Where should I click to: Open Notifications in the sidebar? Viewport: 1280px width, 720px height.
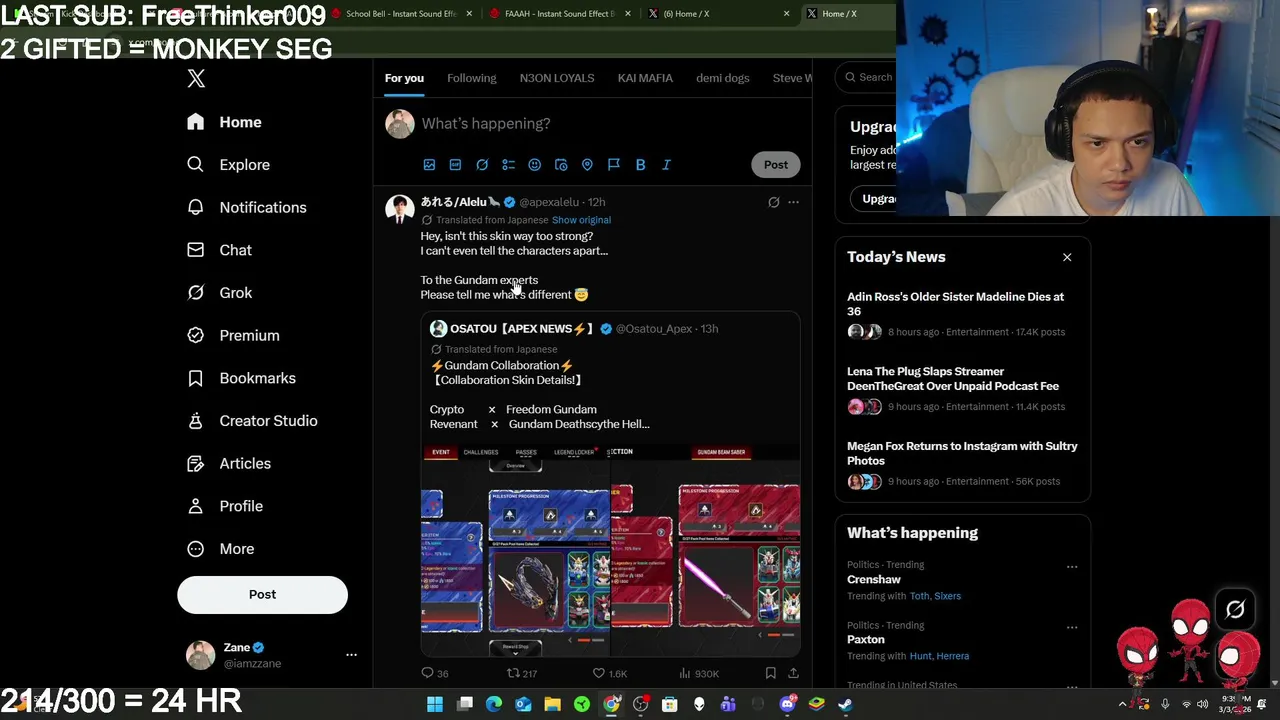(246, 207)
